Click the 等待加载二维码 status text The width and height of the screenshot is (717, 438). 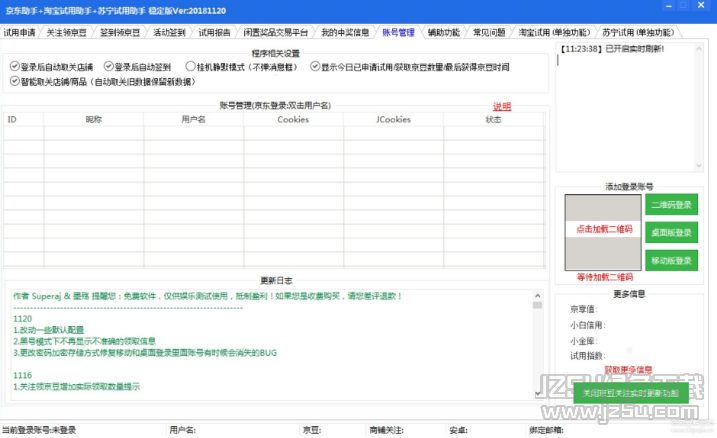tap(605, 277)
